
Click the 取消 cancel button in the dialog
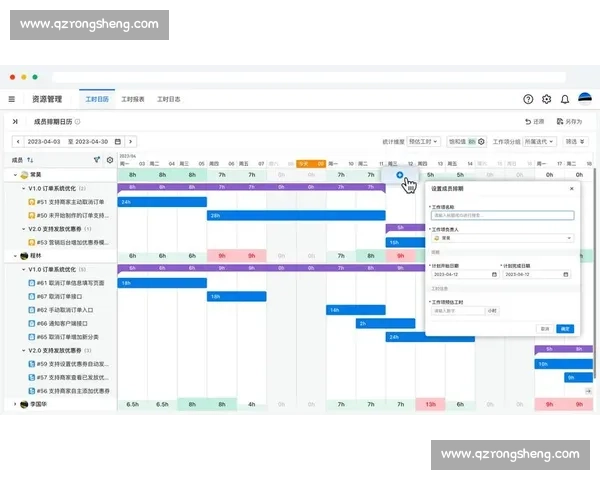click(545, 329)
